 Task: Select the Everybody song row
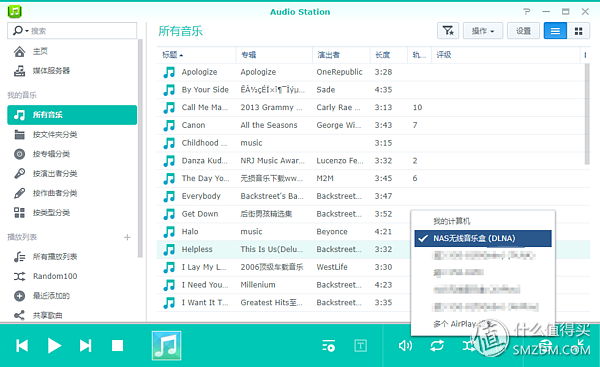pyautogui.click(x=371, y=196)
